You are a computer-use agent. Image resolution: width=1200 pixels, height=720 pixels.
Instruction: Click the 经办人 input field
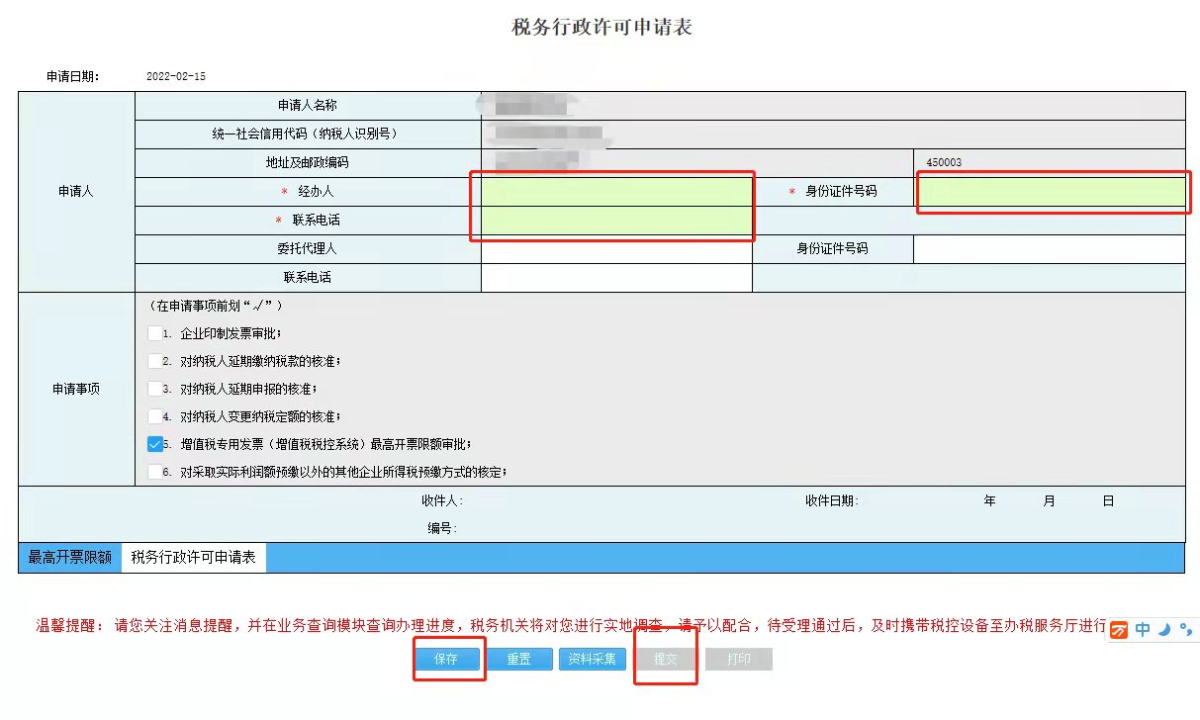(616, 191)
